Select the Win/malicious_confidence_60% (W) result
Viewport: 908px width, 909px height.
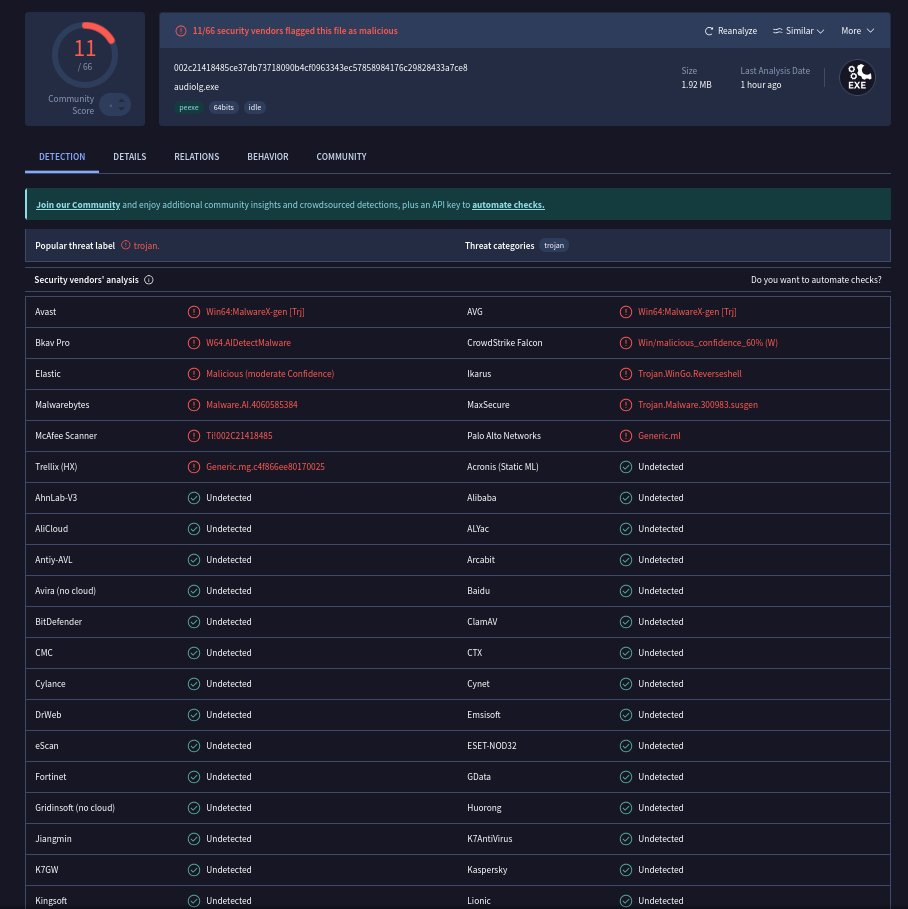click(x=707, y=343)
